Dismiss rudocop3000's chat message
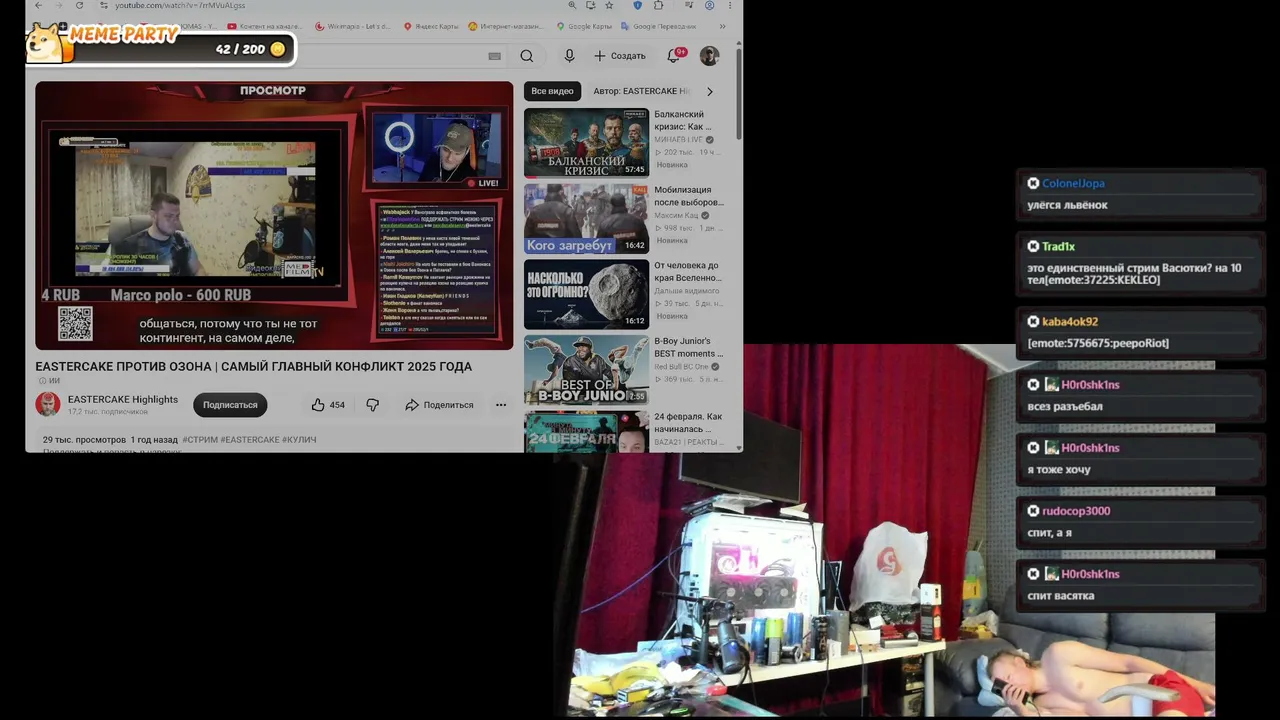 click(x=1033, y=510)
